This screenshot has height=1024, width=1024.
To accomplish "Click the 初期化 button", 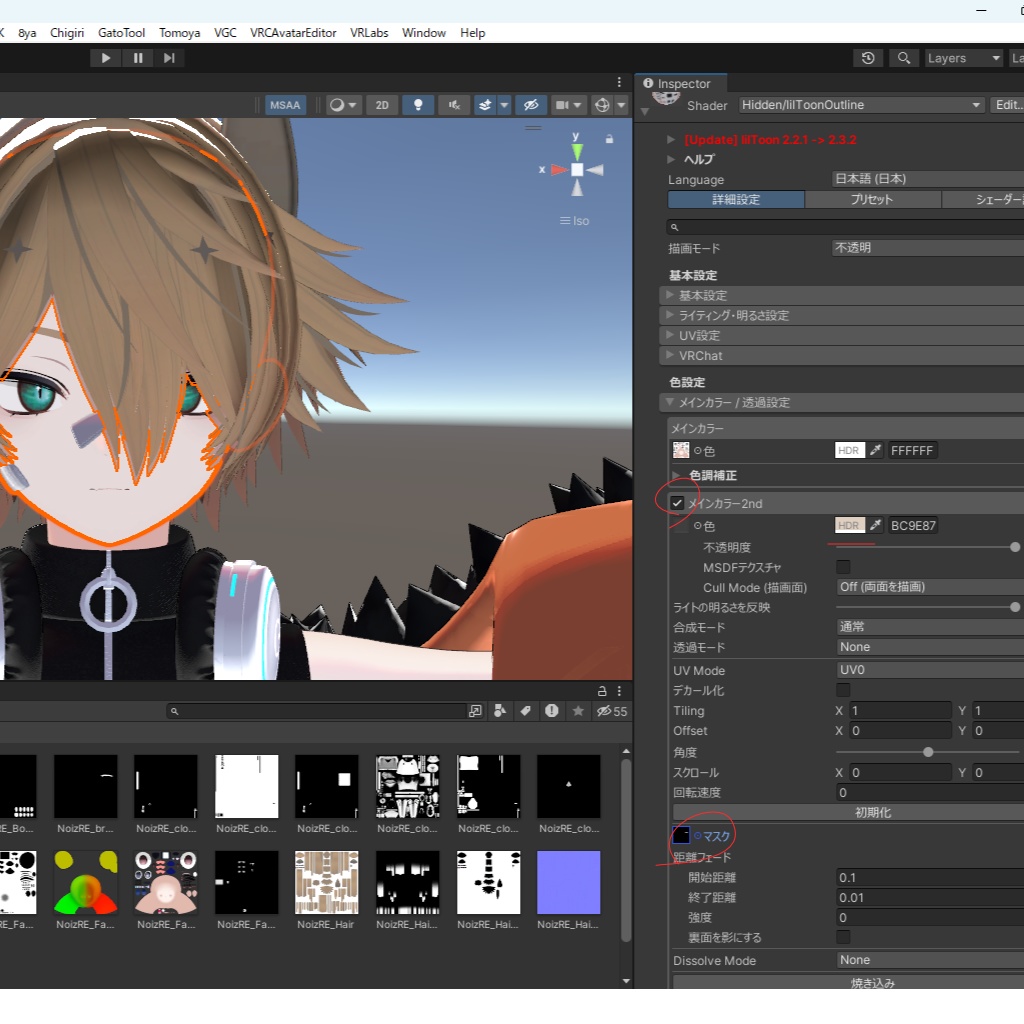I will click(873, 812).
